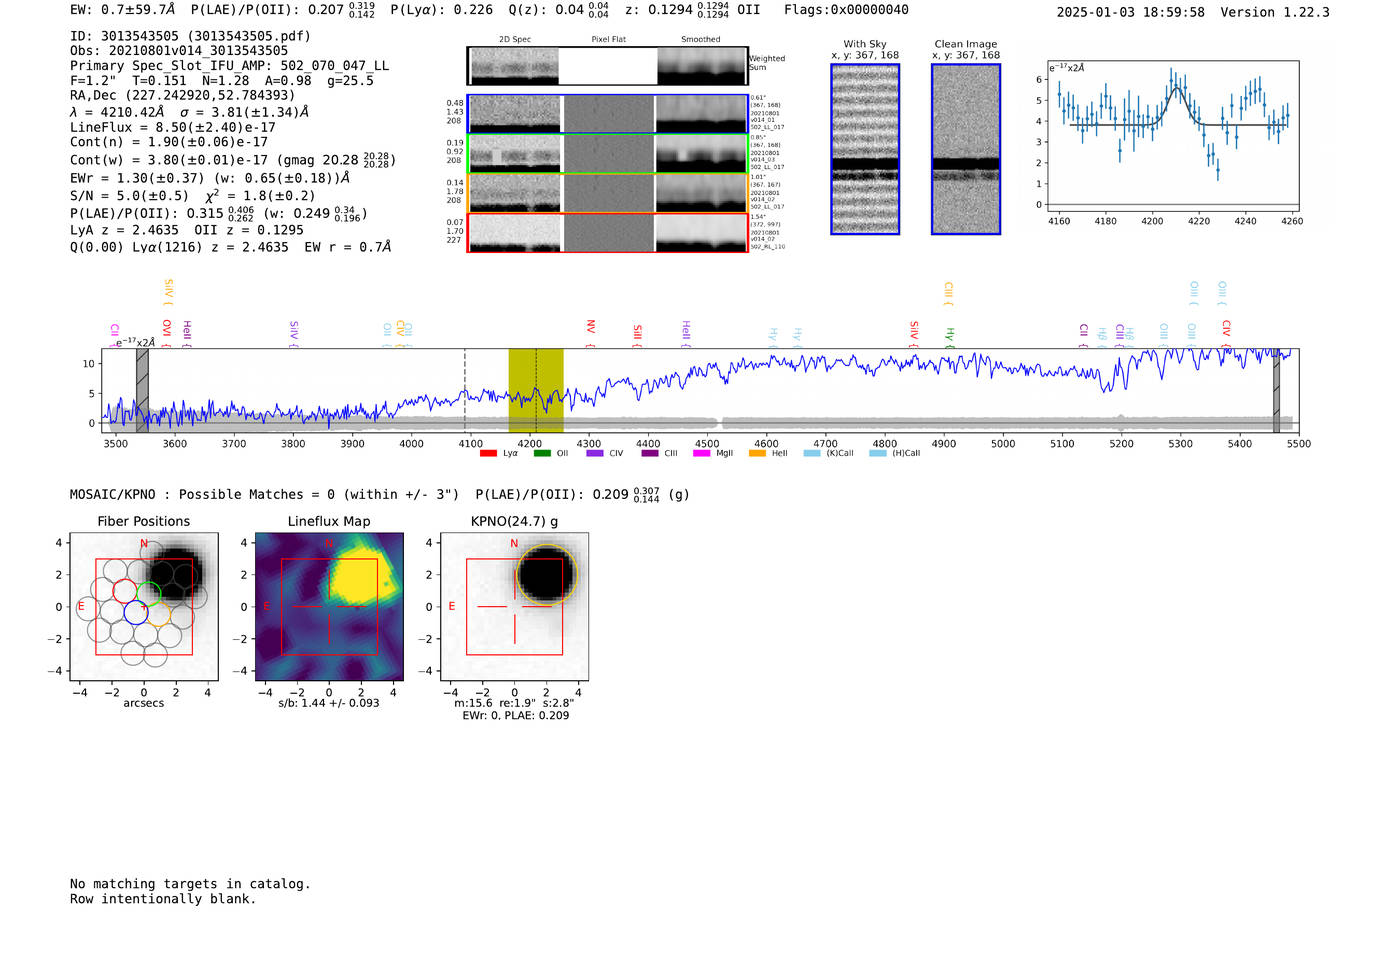Click the 3013543505.pdf filename text
The width and height of the screenshot is (1400, 953).
click(x=248, y=36)
